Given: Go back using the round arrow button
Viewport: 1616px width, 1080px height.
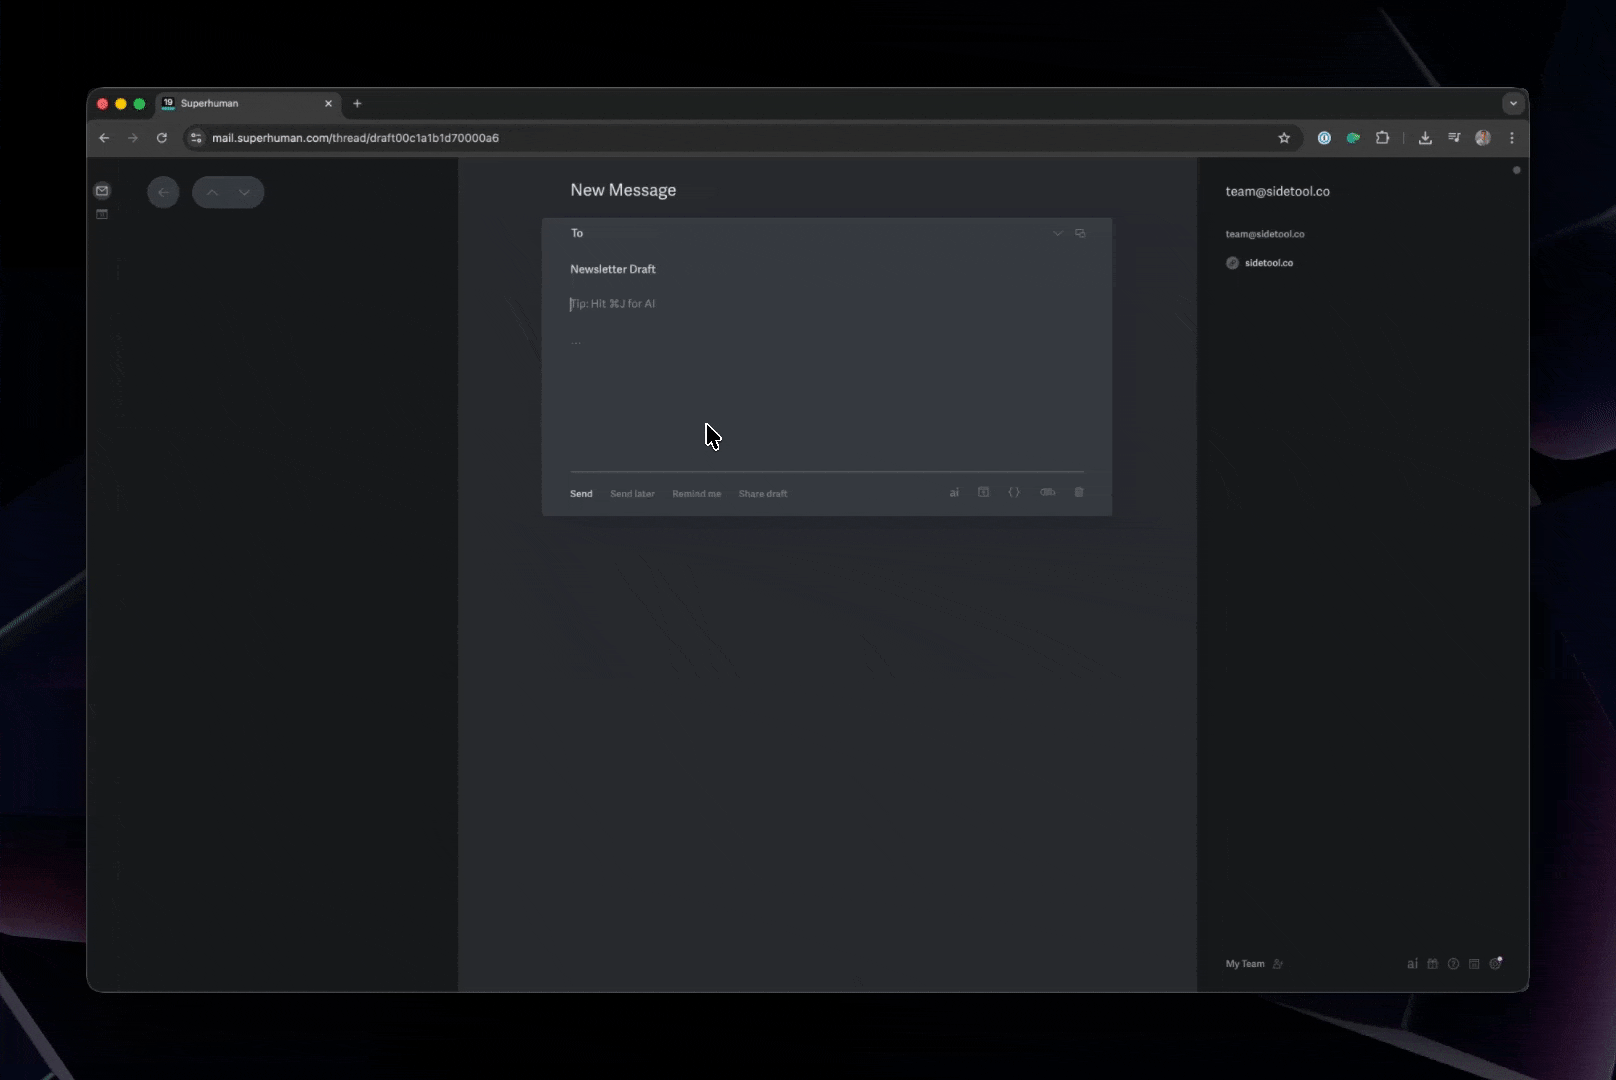Looking at the screenshot, I should pyautogui.click(x=163, y=192).
